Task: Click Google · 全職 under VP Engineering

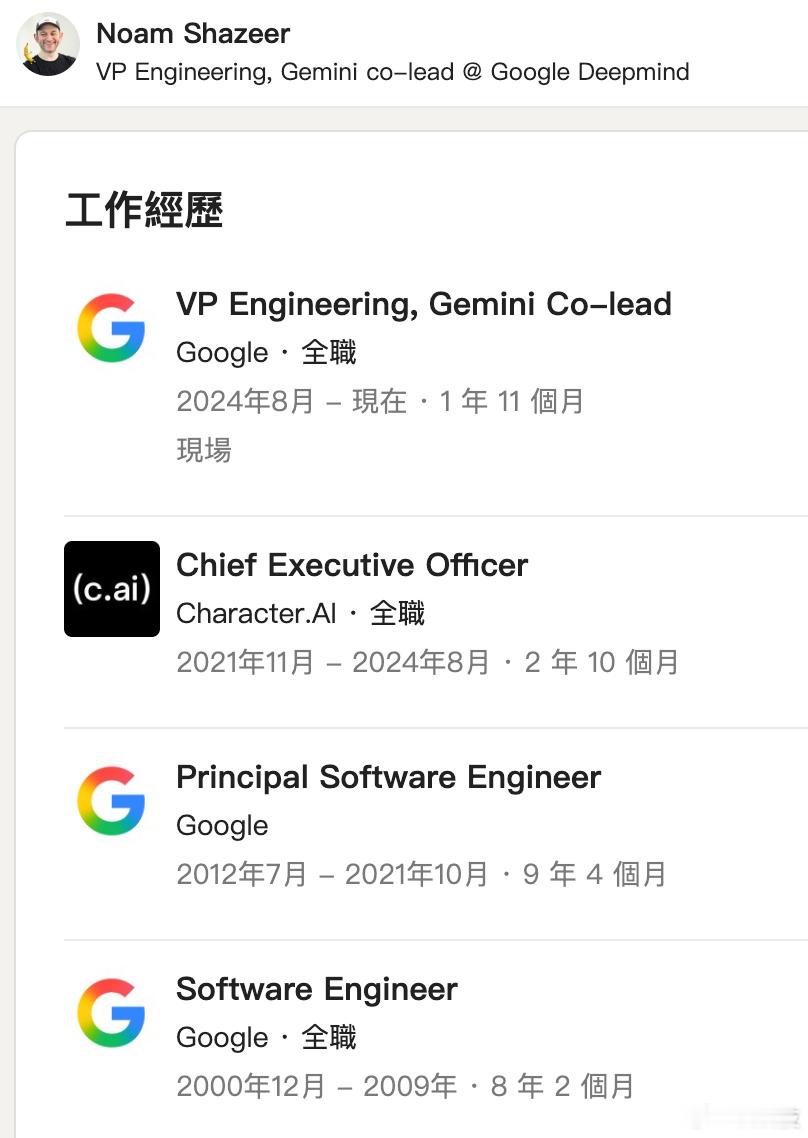Action: tap(266, 353)
